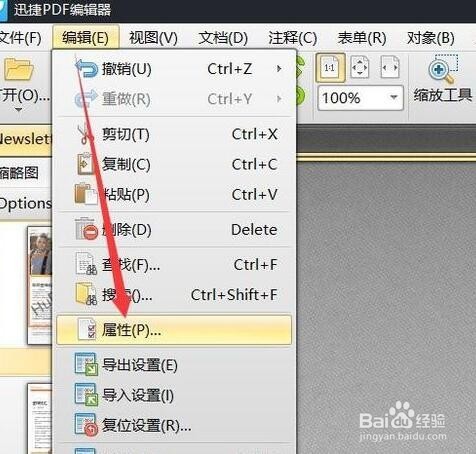Click the scissors cut icon
This screenshot has width=476, height=454.
click(x=86, y=134)
